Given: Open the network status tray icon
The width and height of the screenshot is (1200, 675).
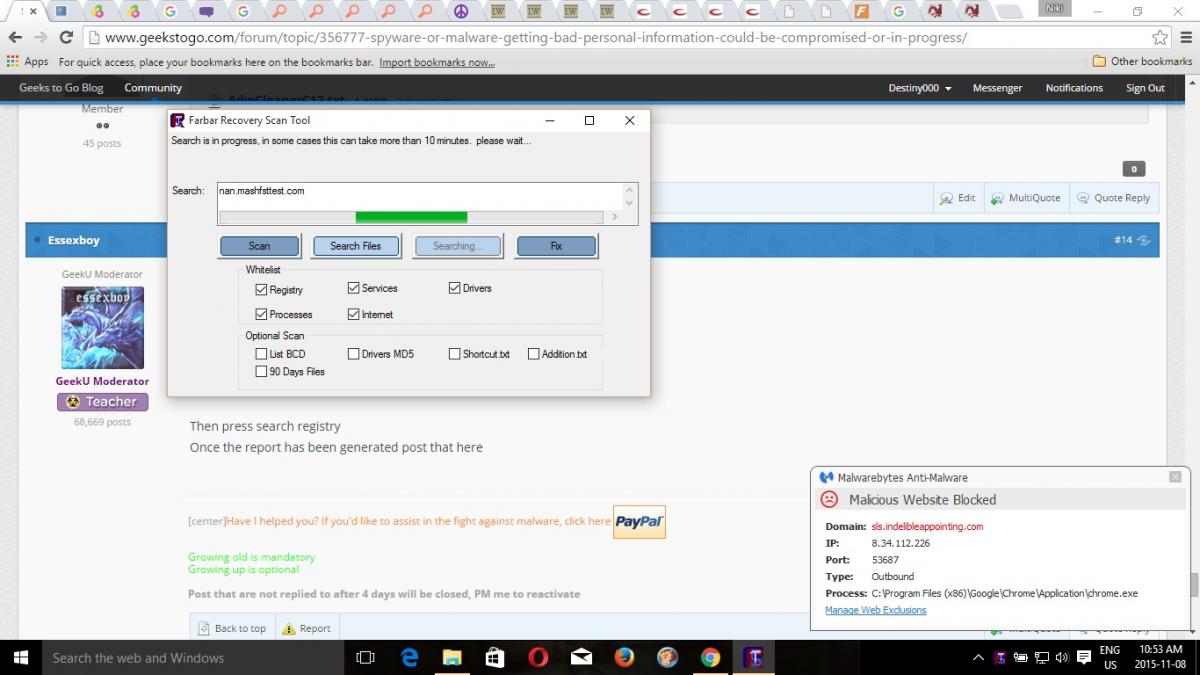Looking at the screenshot, I should (x=1041, y=658).
